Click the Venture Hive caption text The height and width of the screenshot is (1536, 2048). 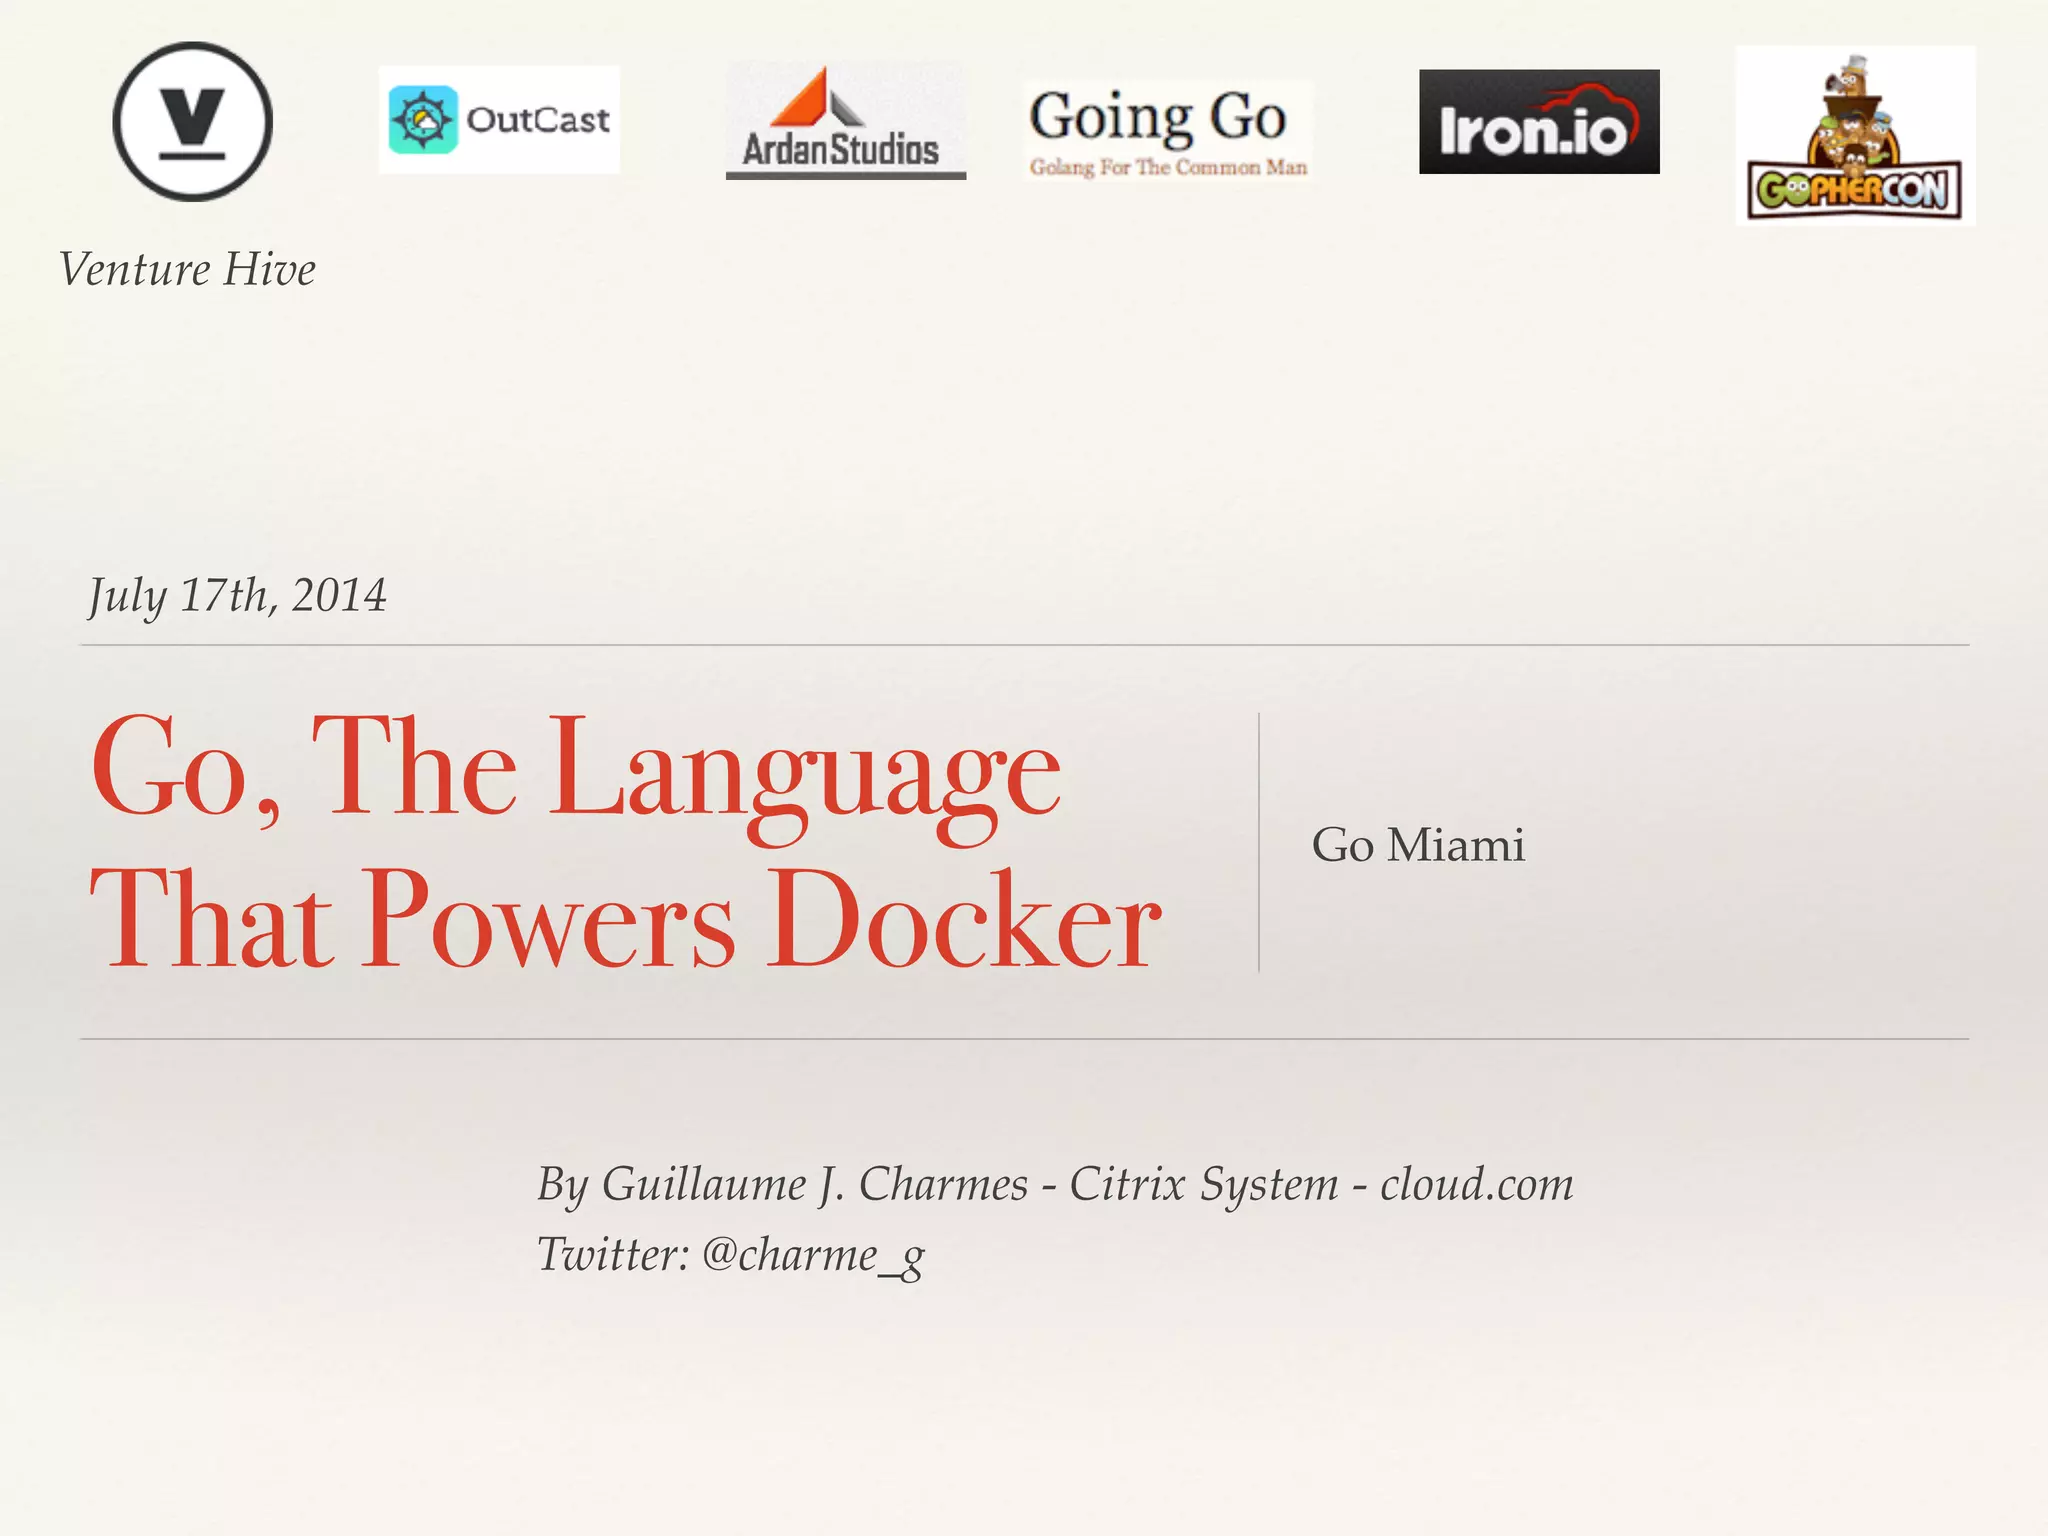pos(187,269)
